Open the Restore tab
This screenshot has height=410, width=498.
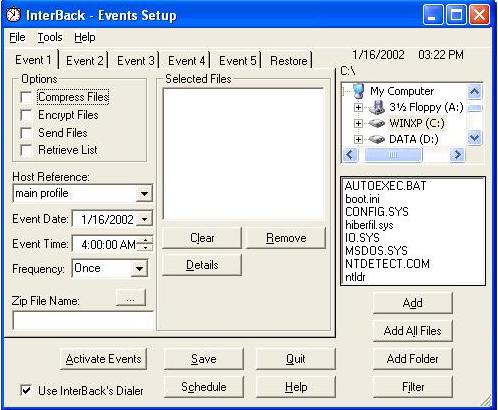289,61
